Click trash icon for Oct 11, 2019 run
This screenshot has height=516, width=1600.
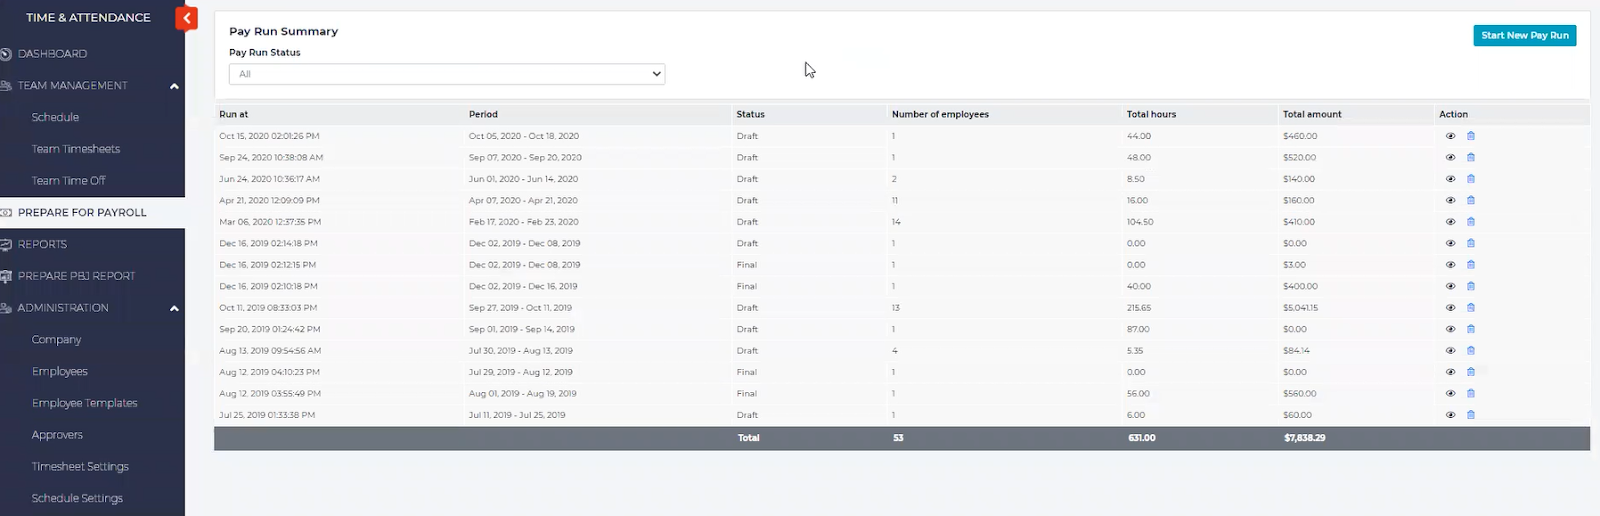(x=1470, y=308)
